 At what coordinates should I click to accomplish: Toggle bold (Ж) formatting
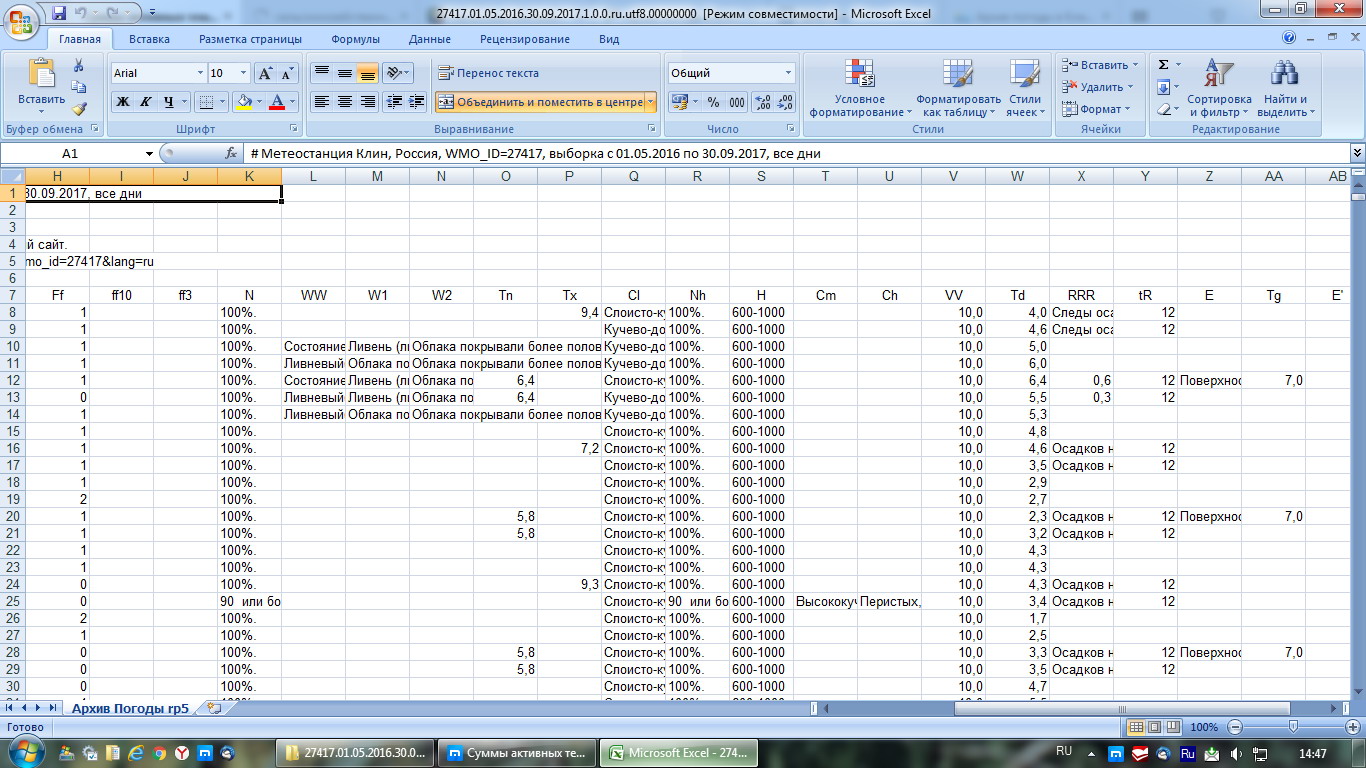123,102
